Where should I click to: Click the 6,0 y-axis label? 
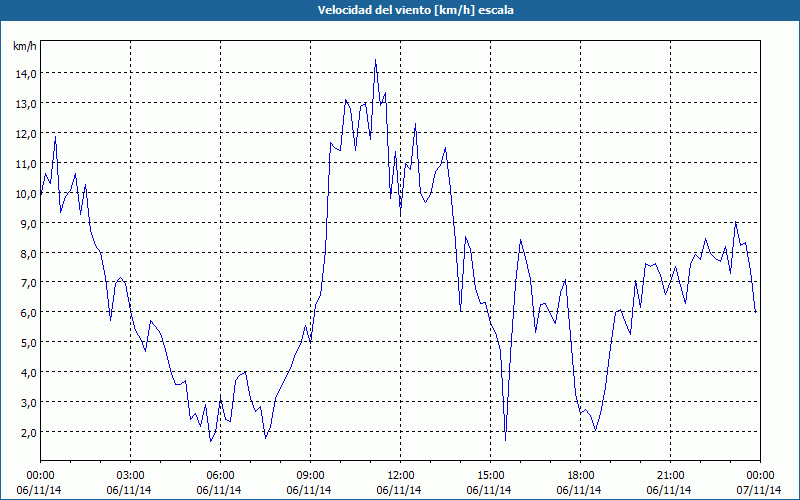click(x=29, y=313)
